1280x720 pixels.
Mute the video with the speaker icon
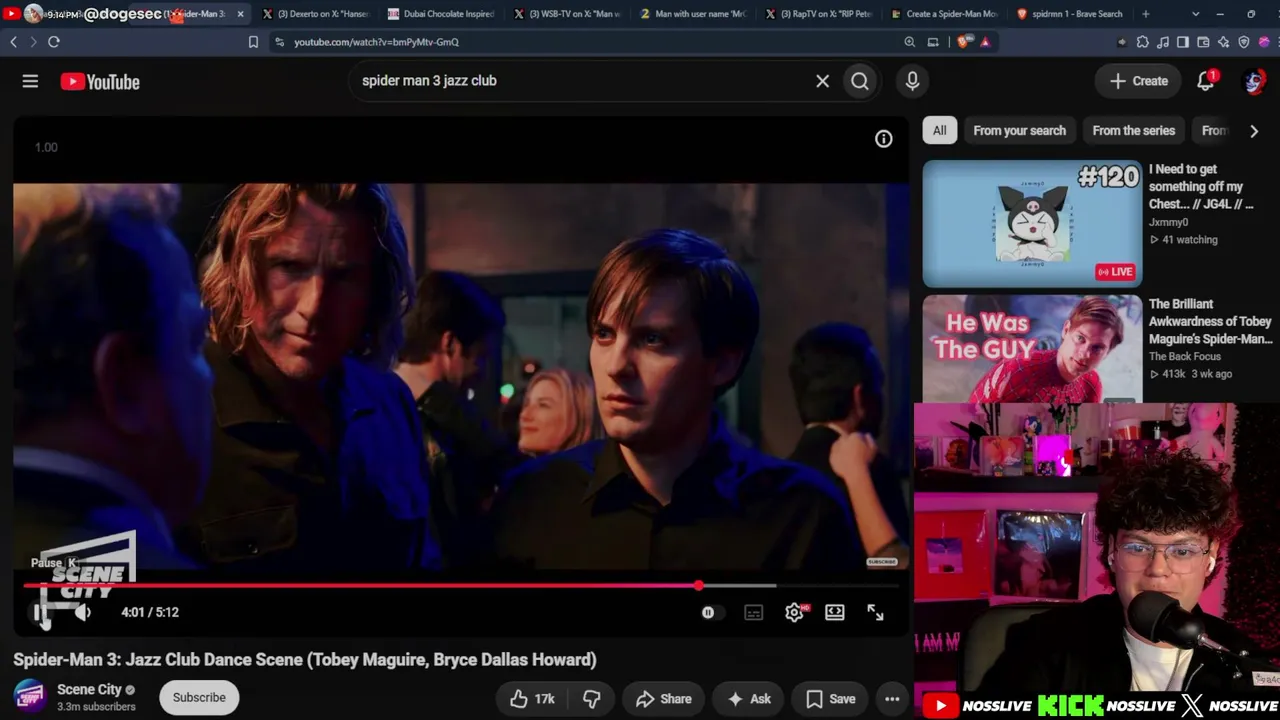(83, 612)
